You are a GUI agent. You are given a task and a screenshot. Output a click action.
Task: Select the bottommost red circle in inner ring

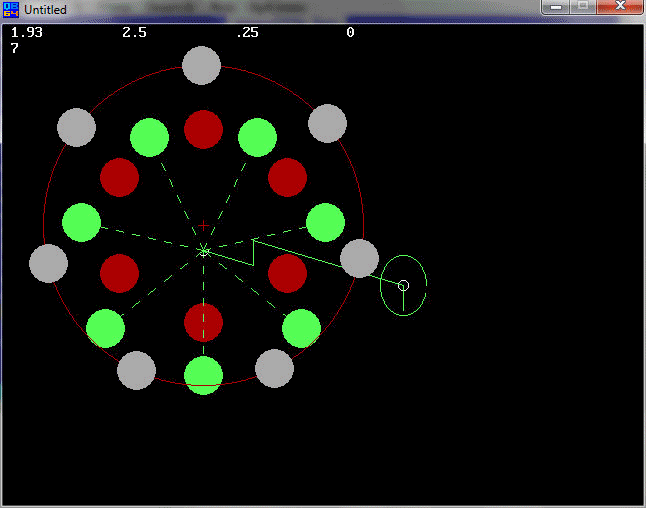click(203, 322)
